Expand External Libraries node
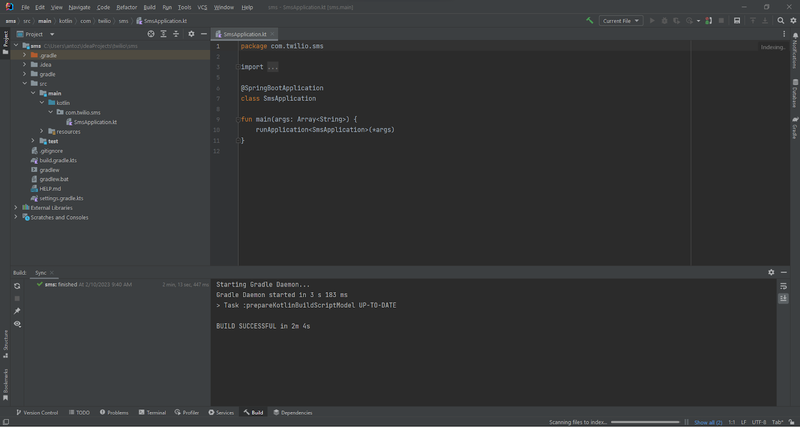This screenshot has width=800, height=427. (x=17, y=208)
